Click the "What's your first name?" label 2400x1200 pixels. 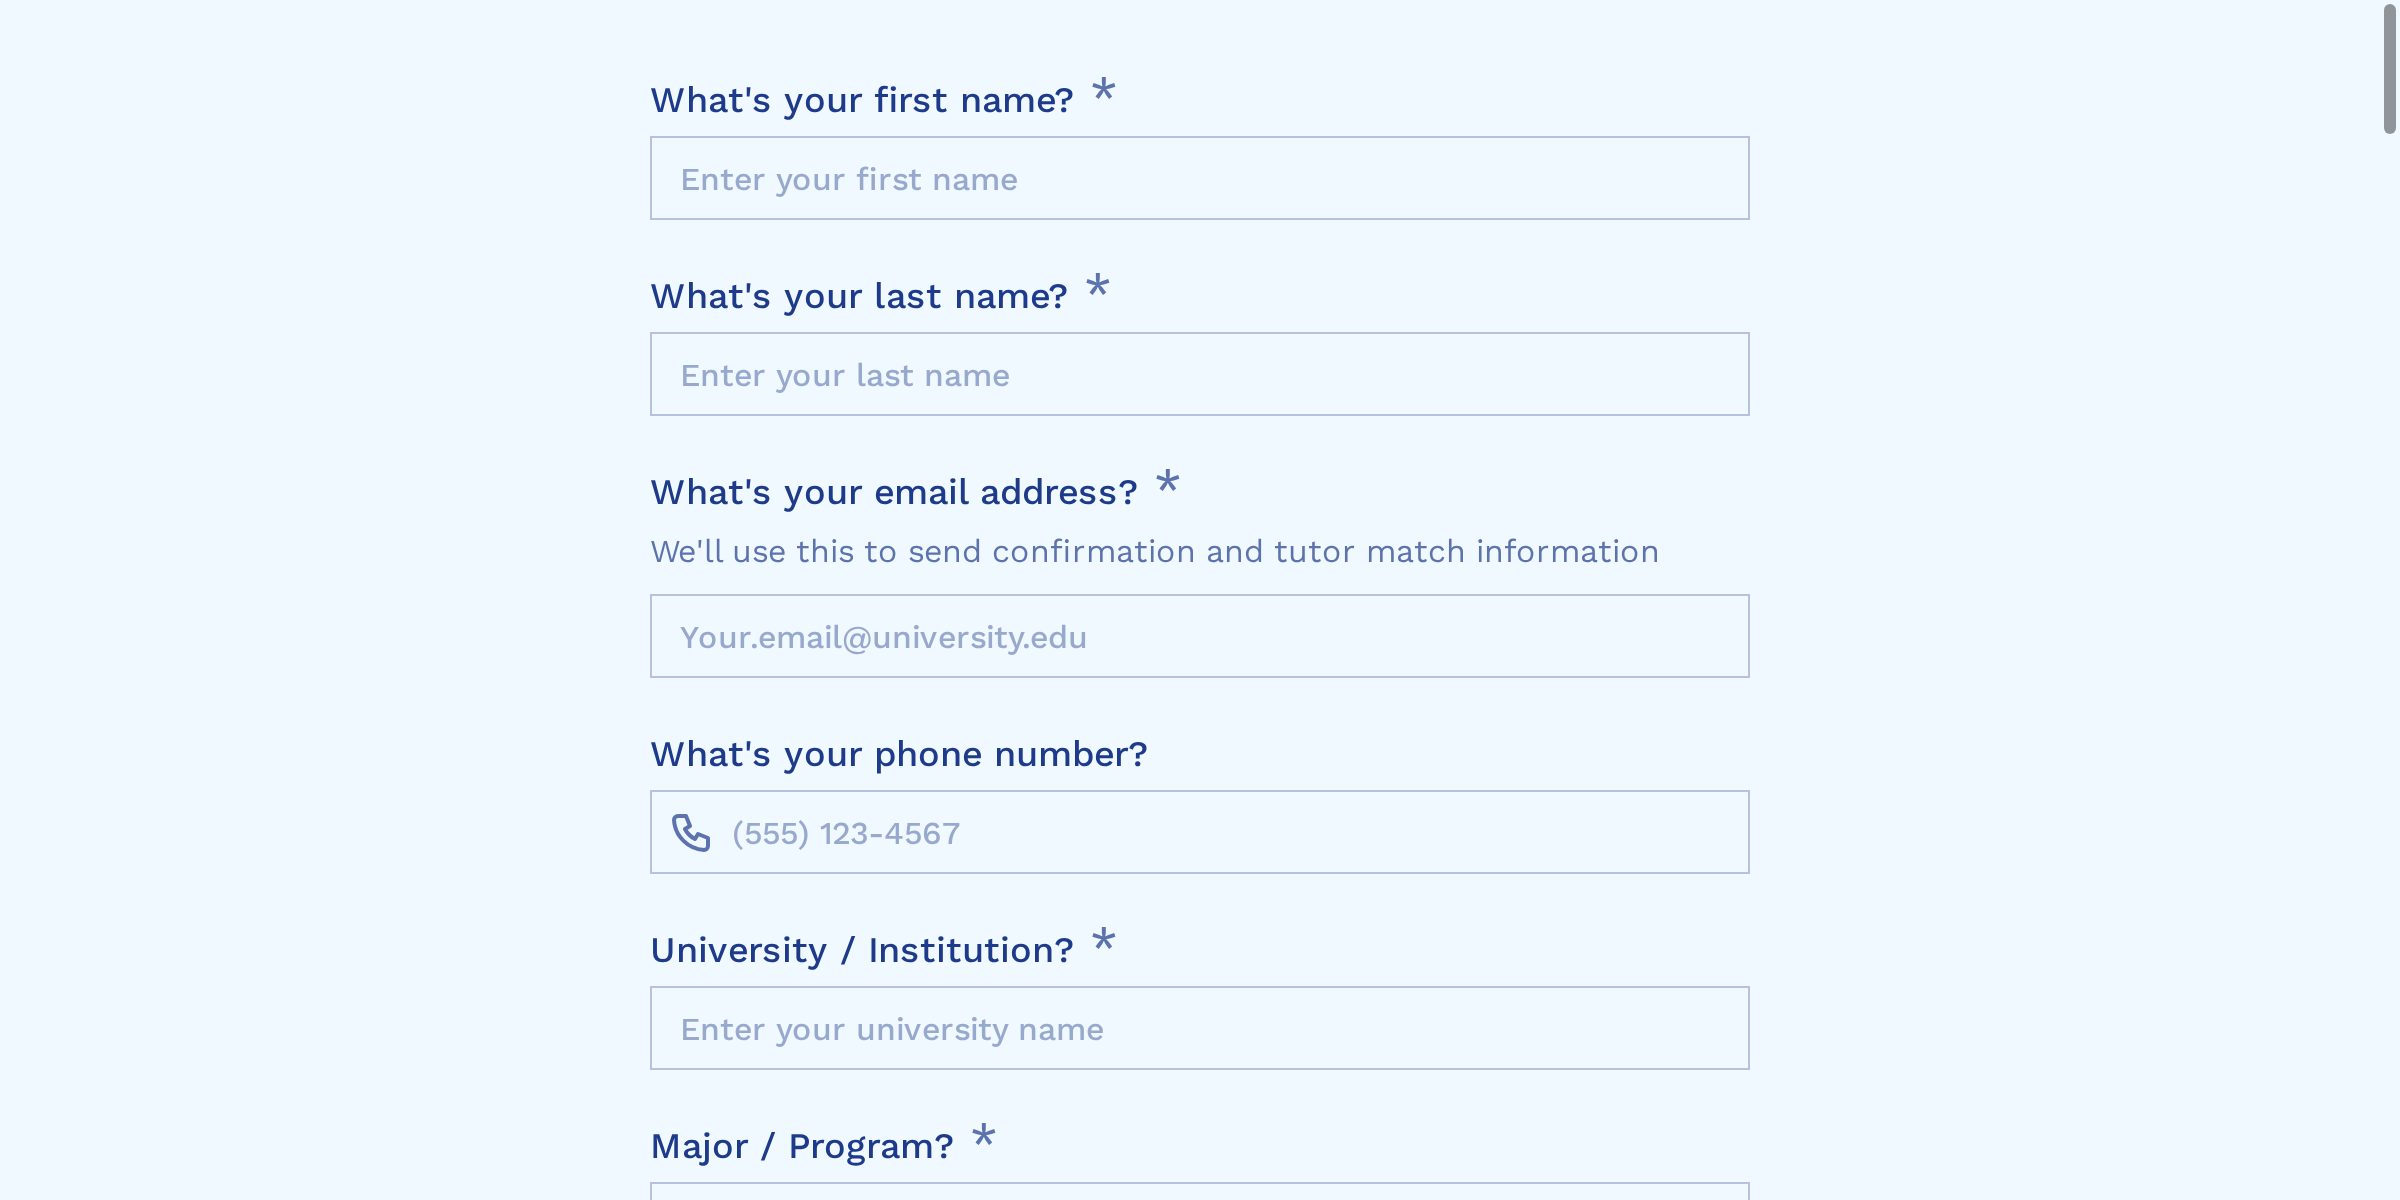pos(861,100)
